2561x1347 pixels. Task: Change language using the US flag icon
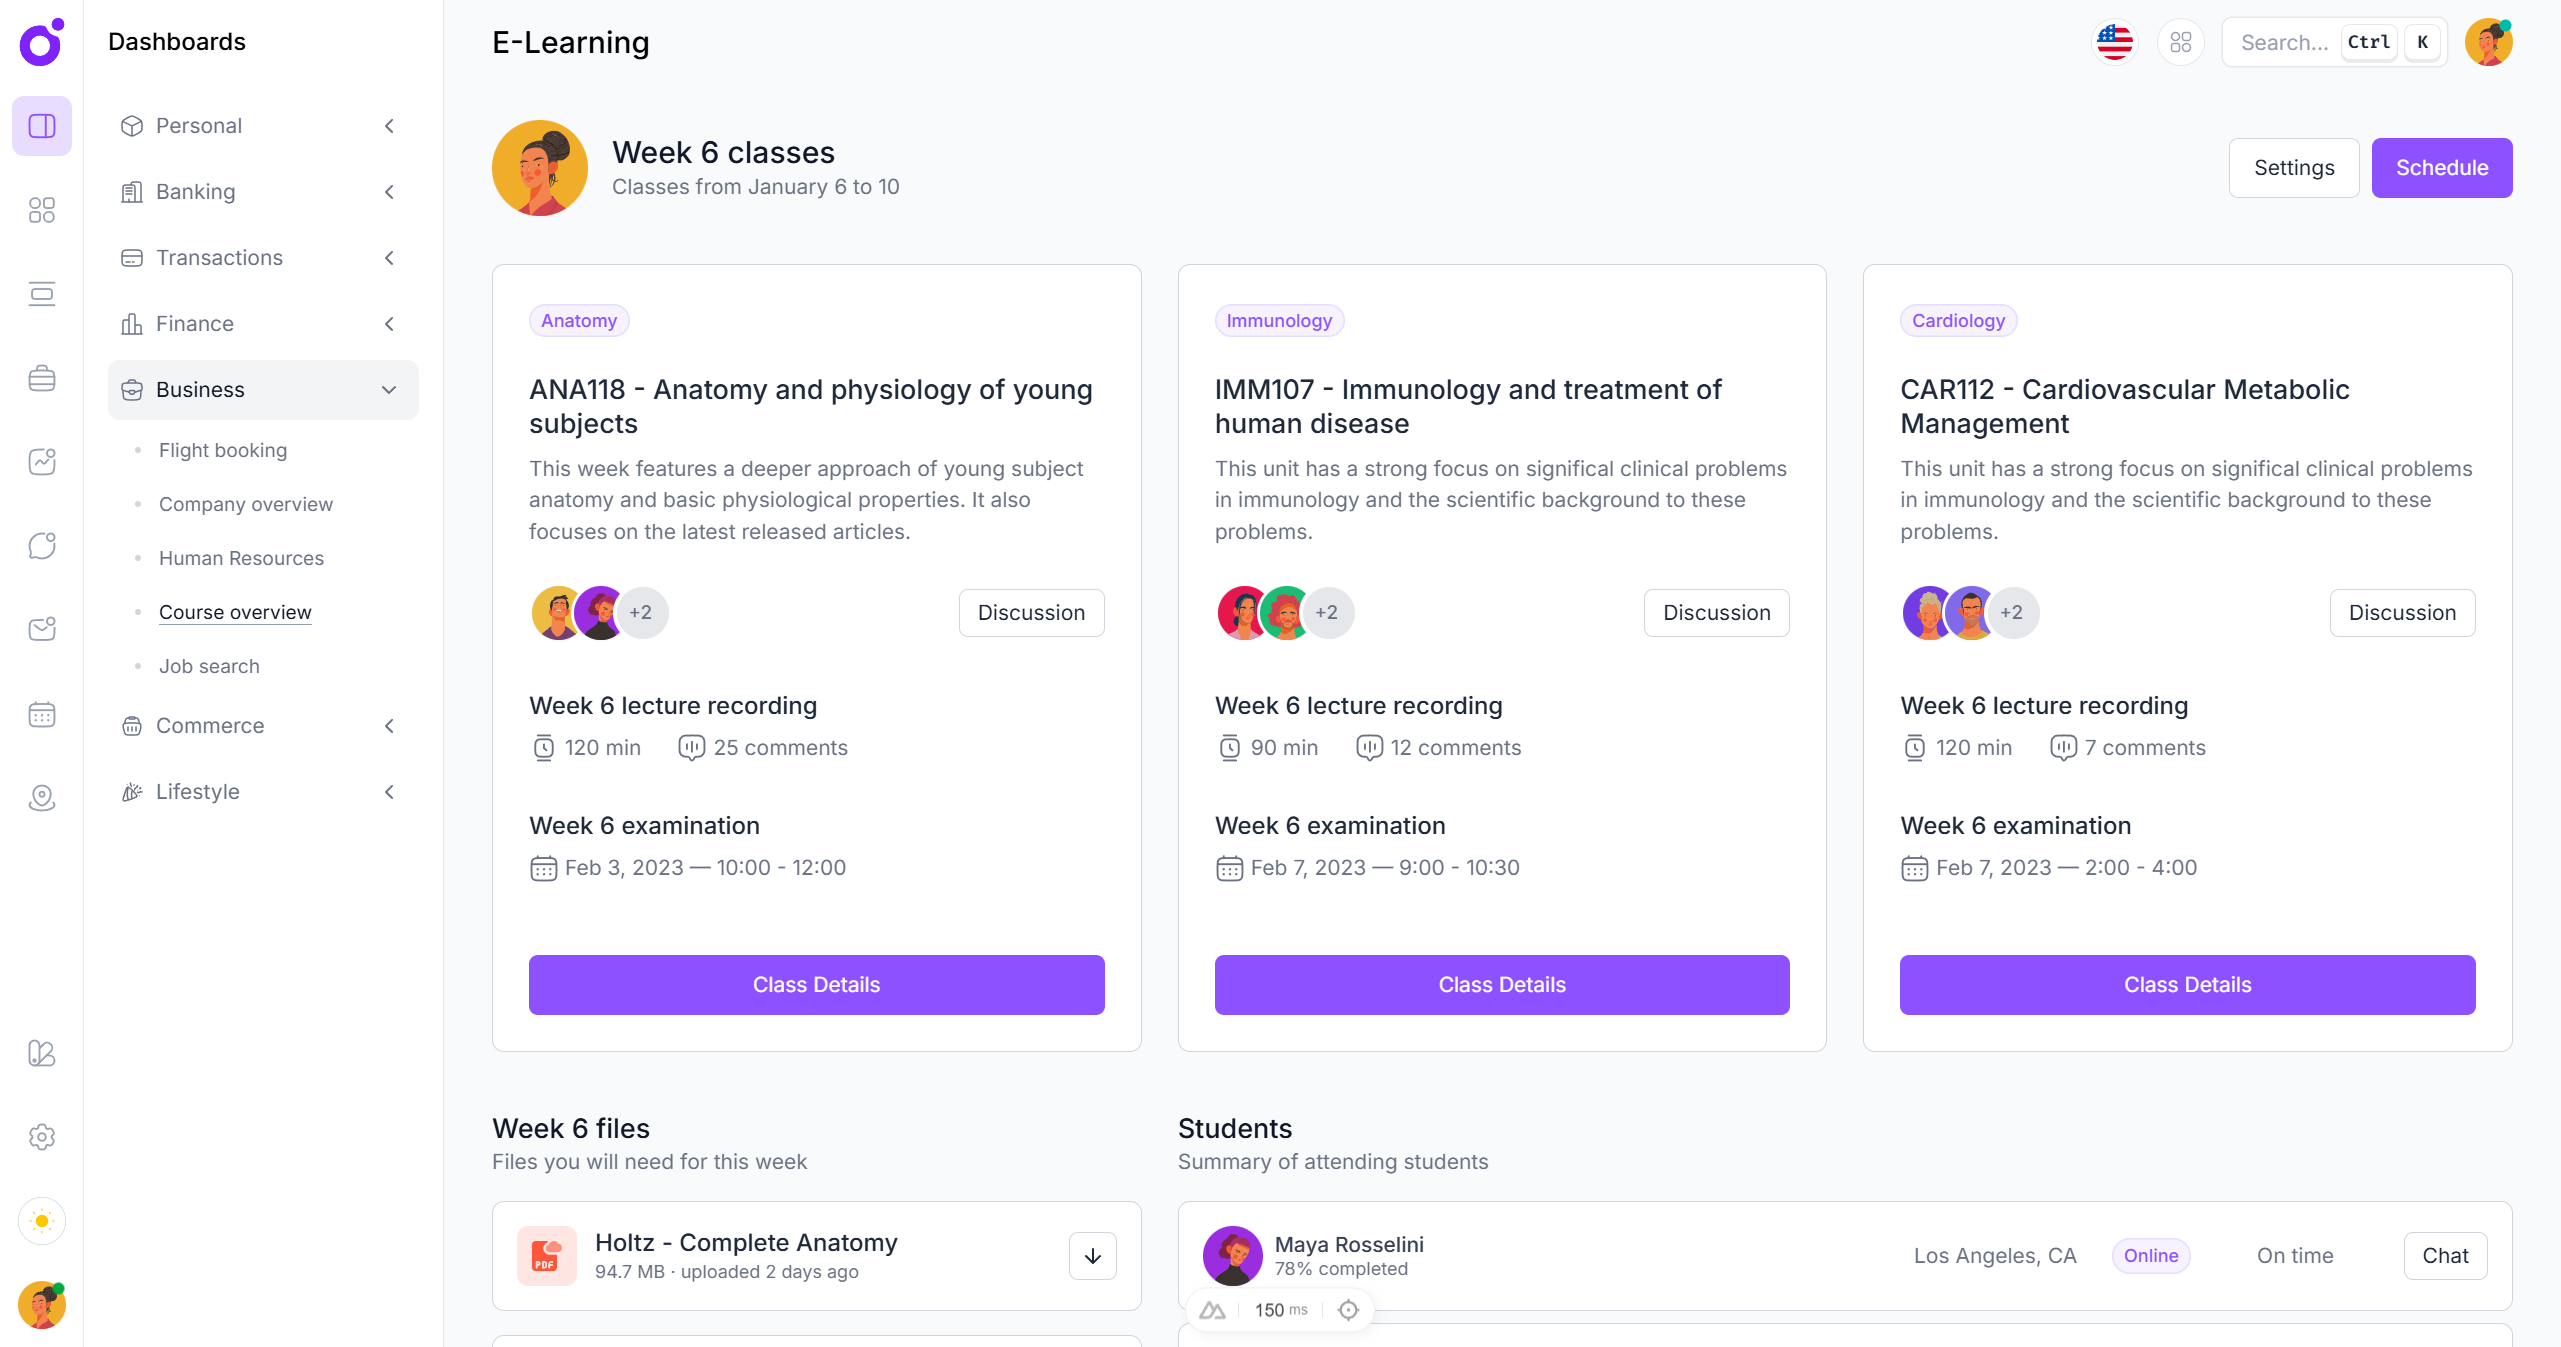click(x=2114, y=42)
